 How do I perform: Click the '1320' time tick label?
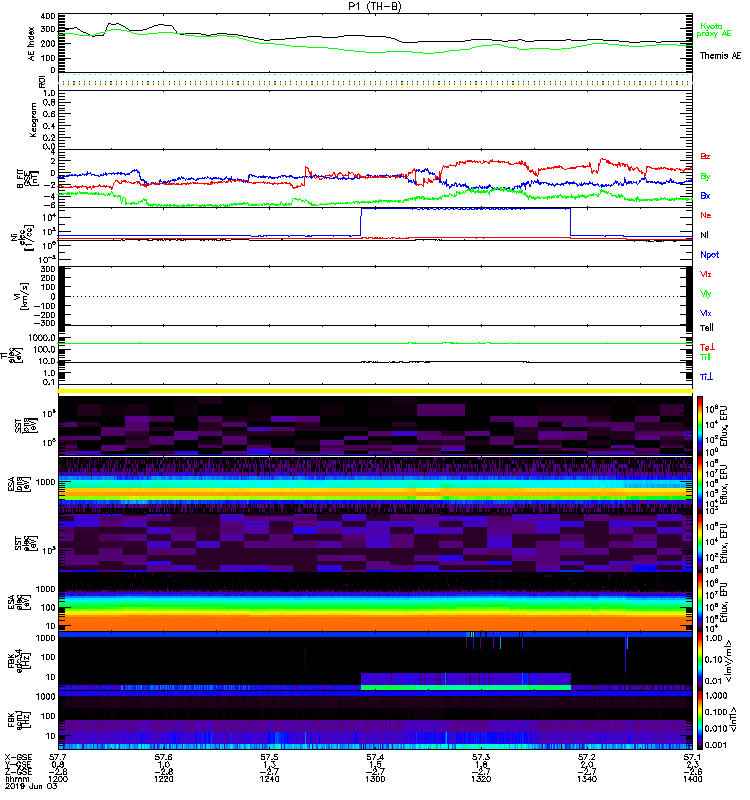pyautogui.click(x=481, y=779)
